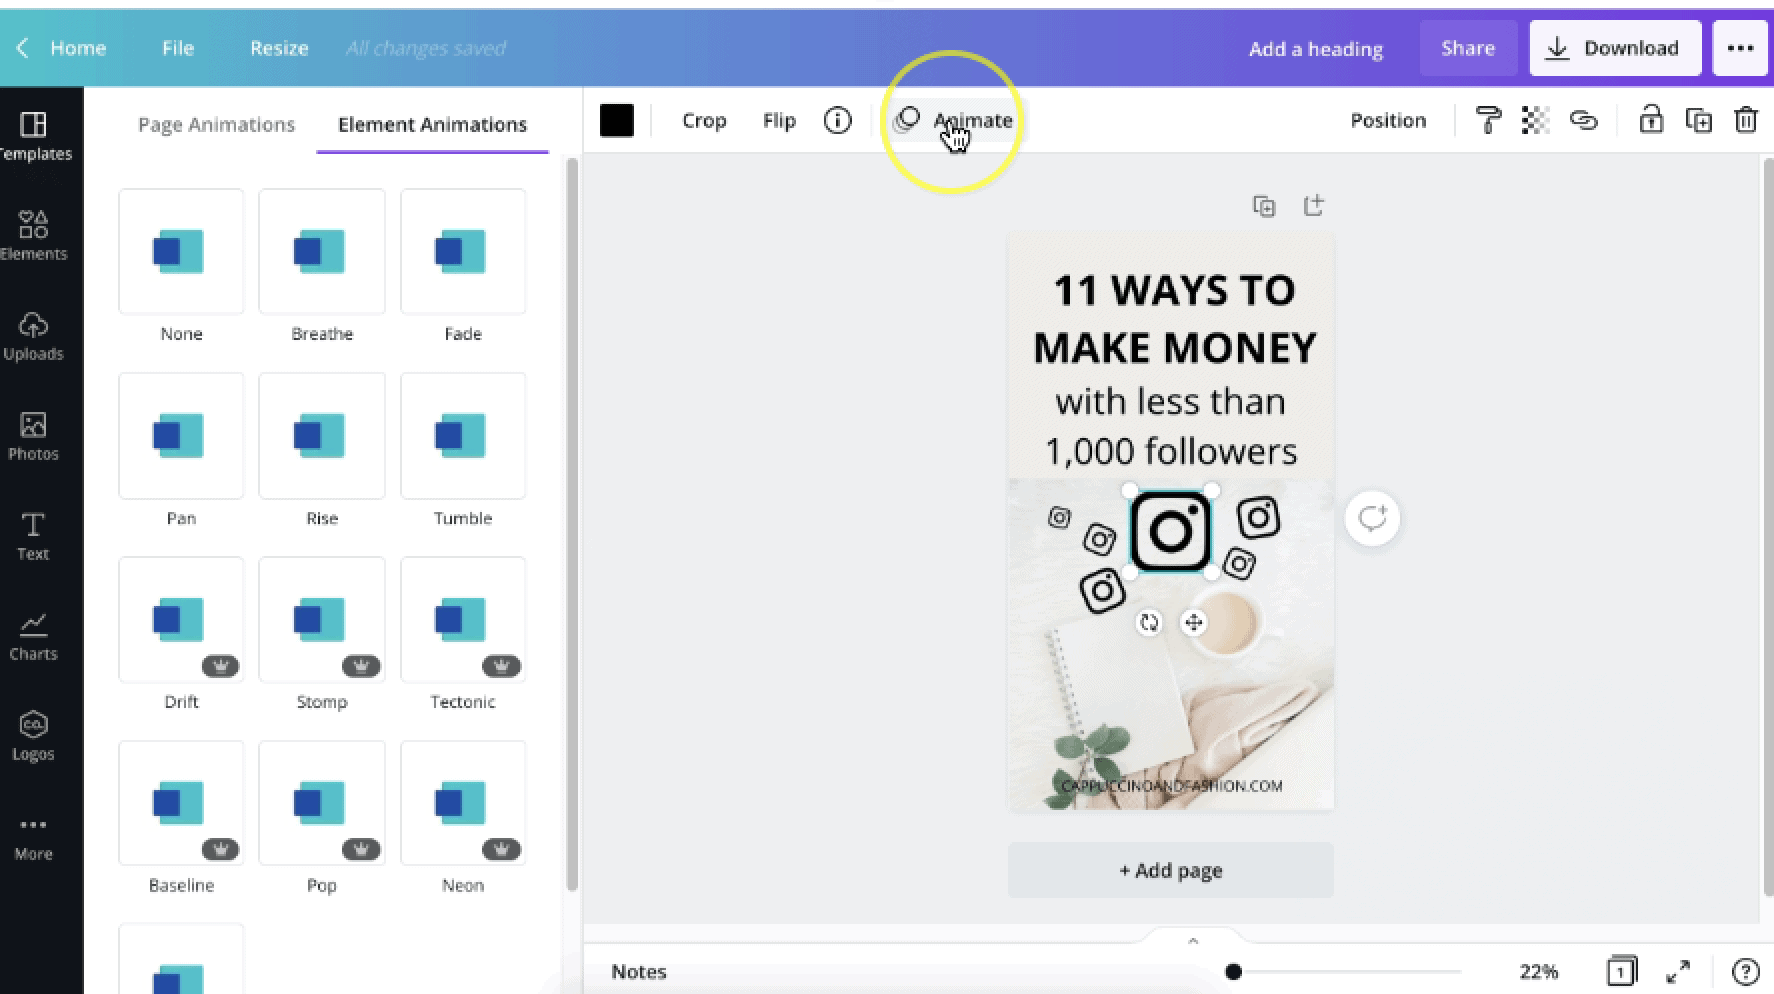Open the transparency checkerboard icon
Screen dimensions: 1774x994
click(1535, 120)
